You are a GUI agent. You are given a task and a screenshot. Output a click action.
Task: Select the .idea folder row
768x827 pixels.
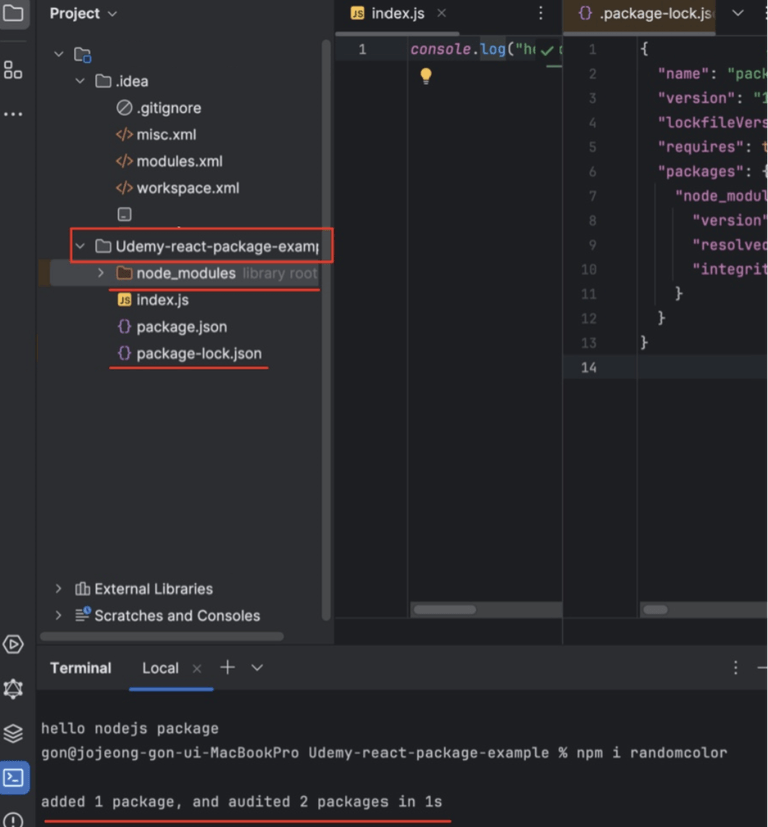point(132,81)
